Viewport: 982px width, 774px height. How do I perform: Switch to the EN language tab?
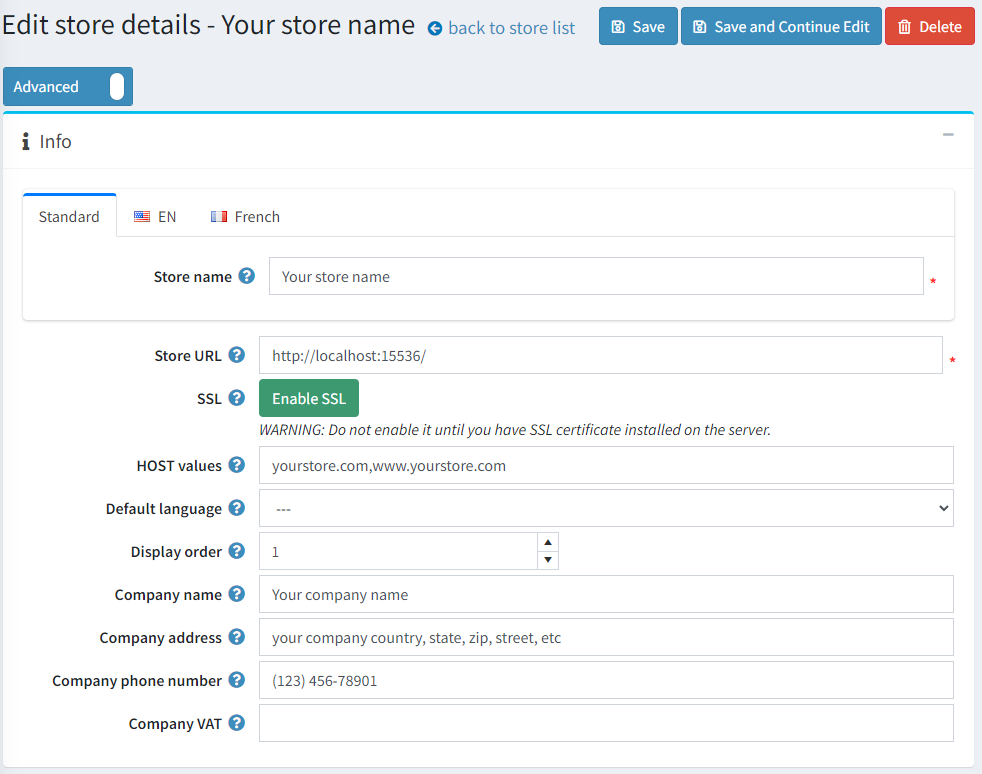[155, 216]
